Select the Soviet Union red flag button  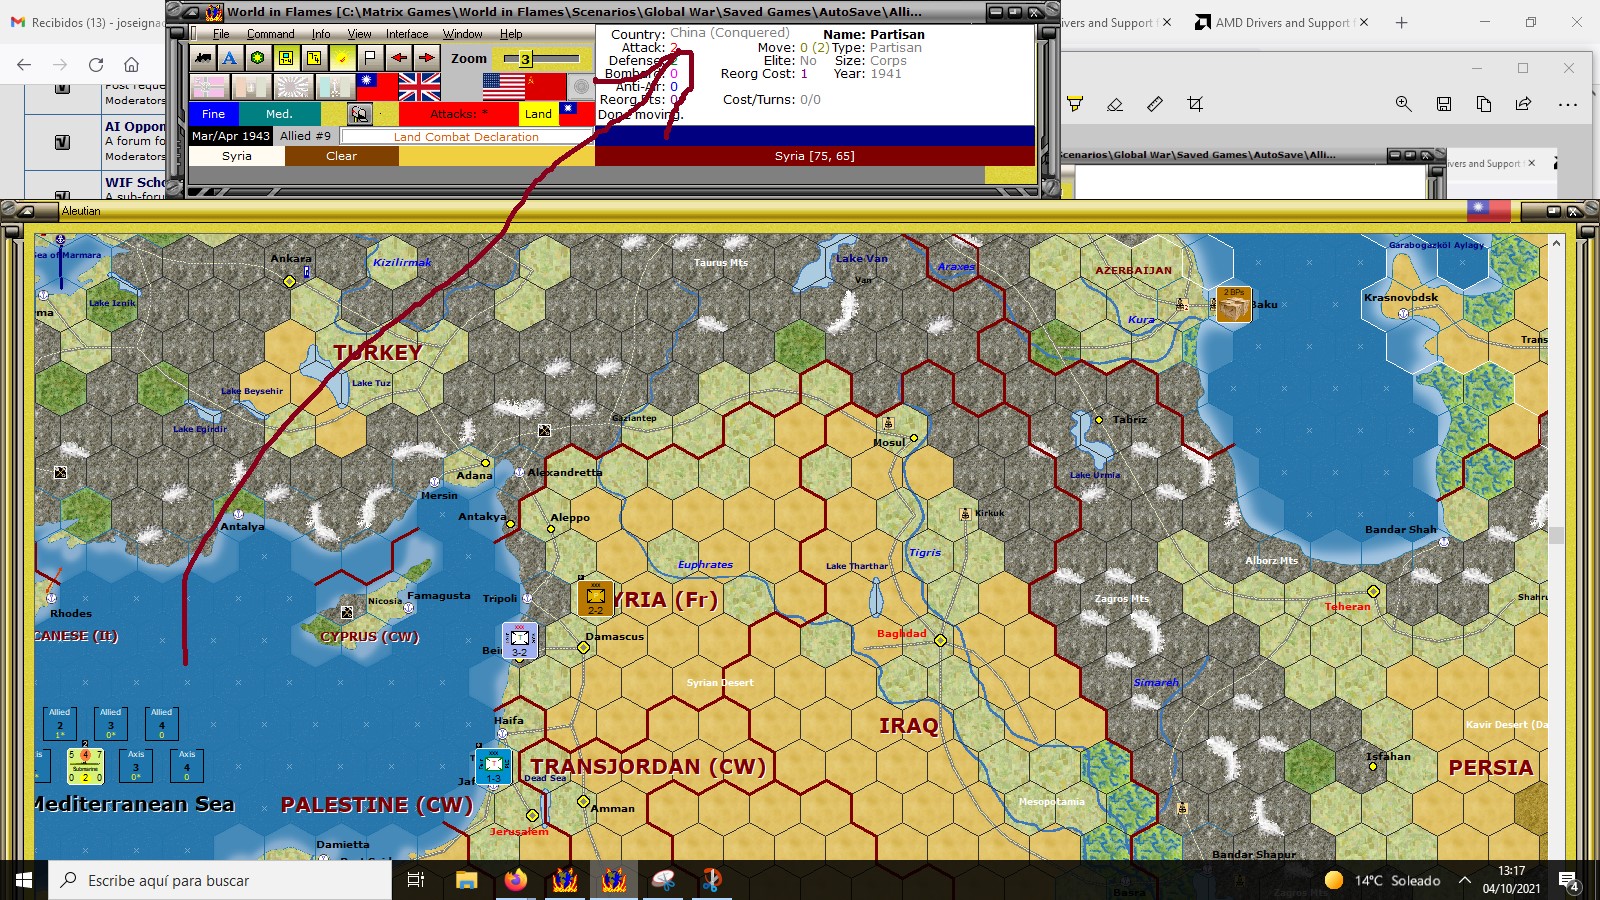(x=545, y=87)
